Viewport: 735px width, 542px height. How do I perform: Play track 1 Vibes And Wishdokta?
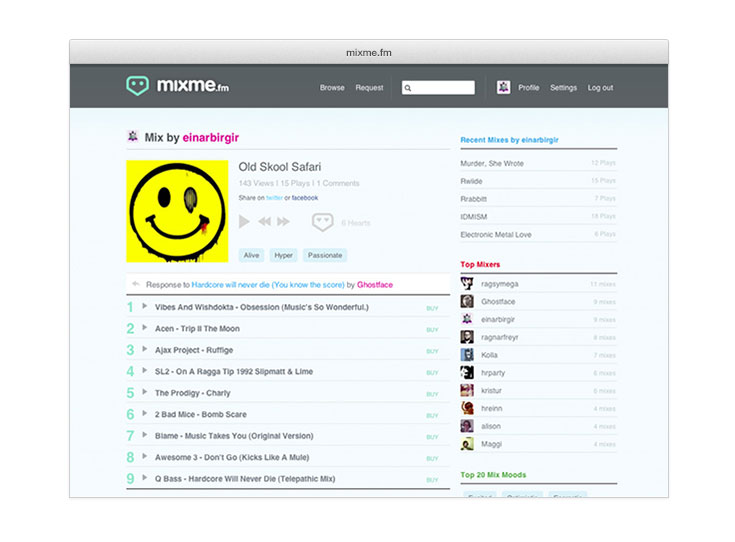[x=145, y=306]
